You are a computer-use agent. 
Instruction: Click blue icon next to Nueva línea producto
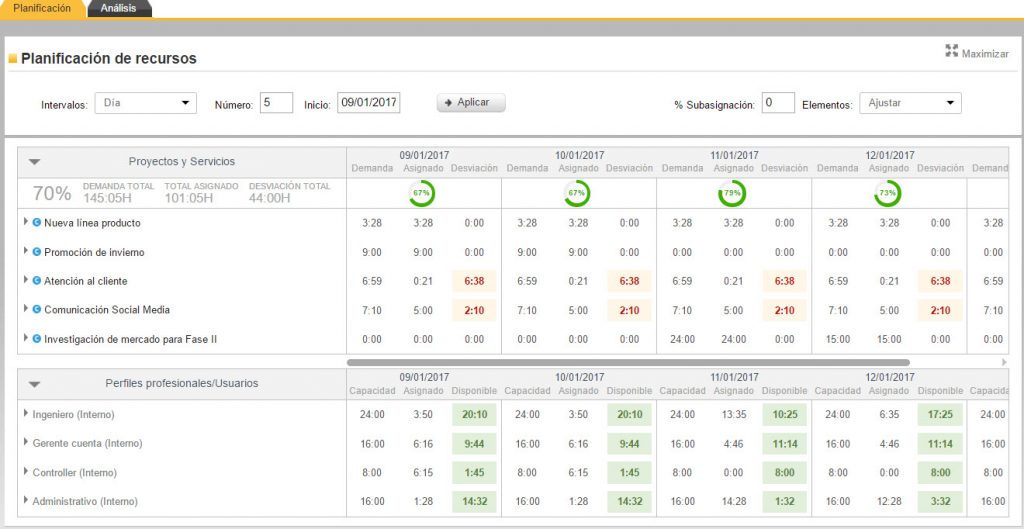(37, 223)
